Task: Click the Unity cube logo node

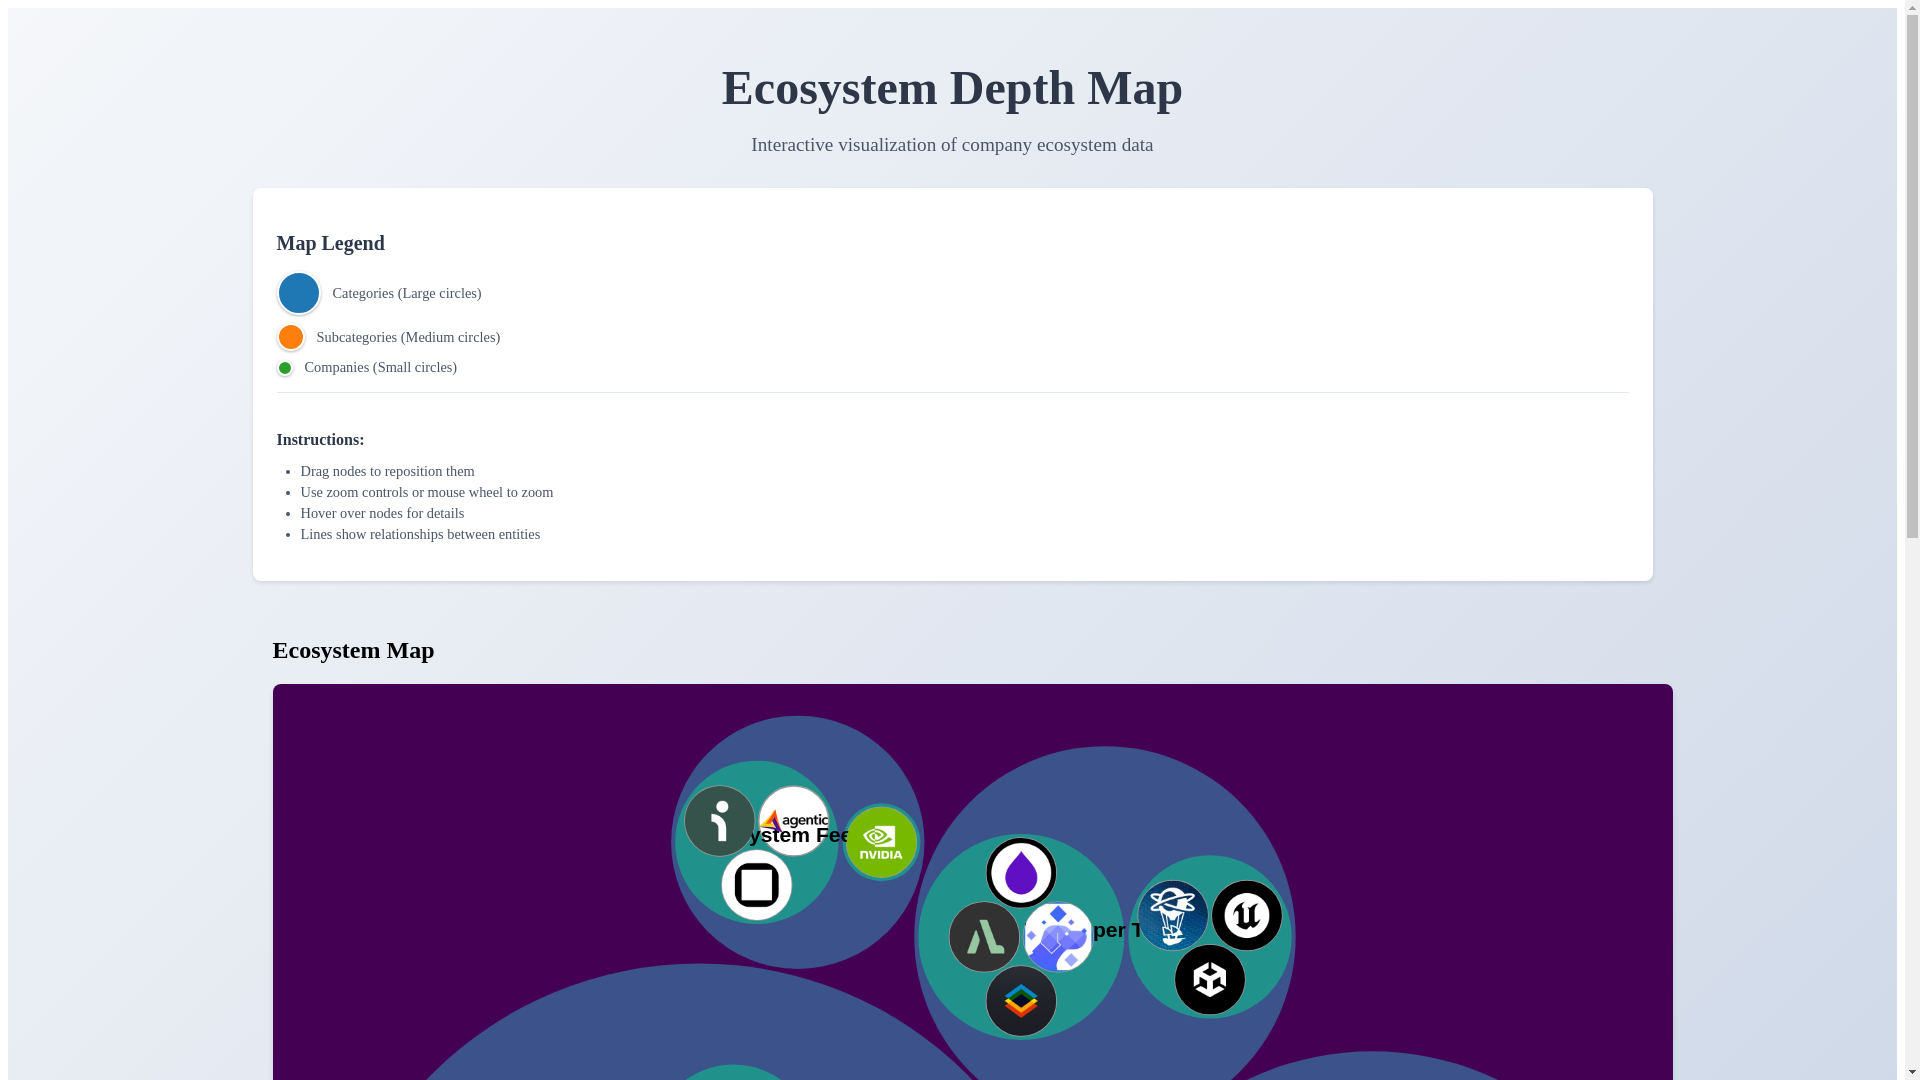Action: (x=1210, y=980)
